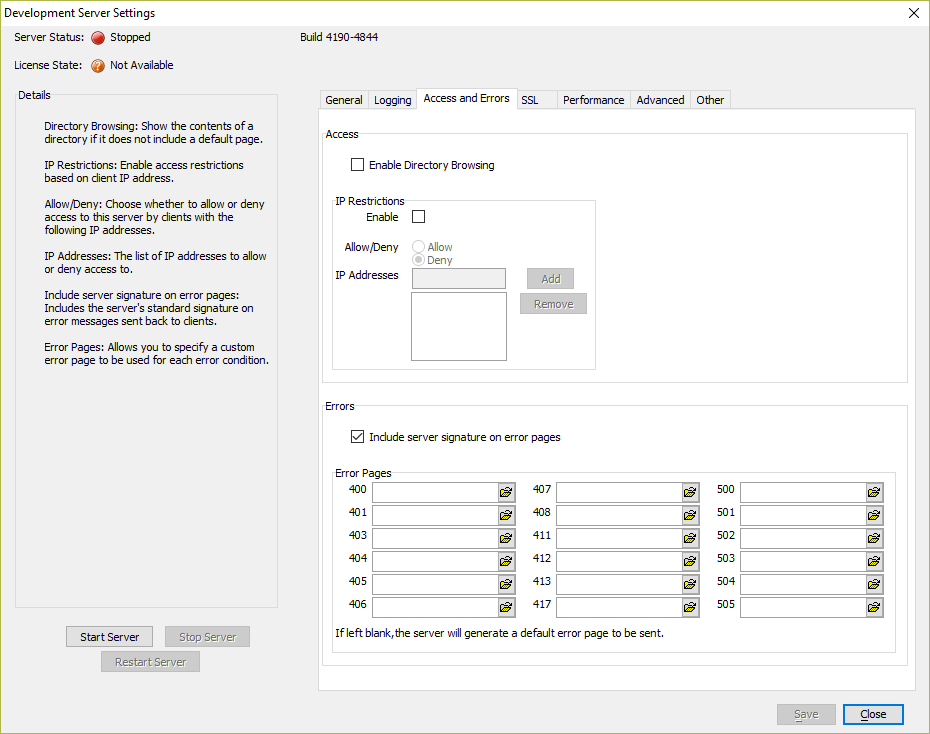
Task: Click the 413 error page path field
Action: pyautogui.click(x=619, y=584)
